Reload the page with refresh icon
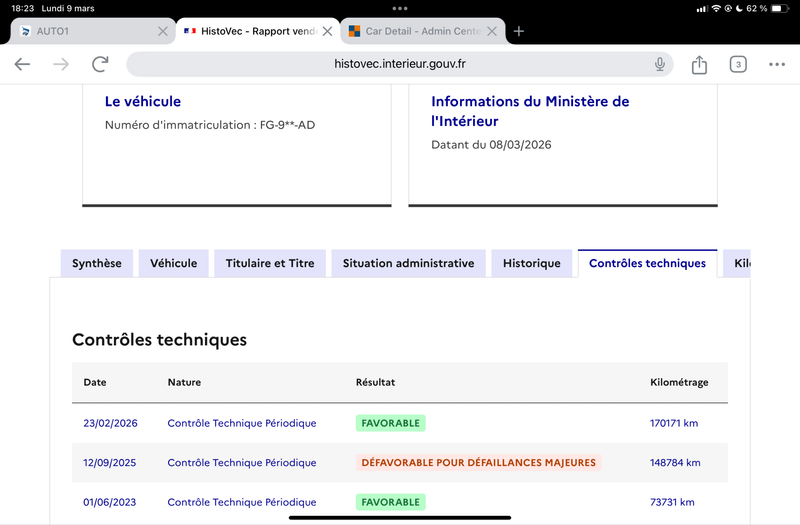The width and height of the screenshot is (800, 525). coord(100,65)
